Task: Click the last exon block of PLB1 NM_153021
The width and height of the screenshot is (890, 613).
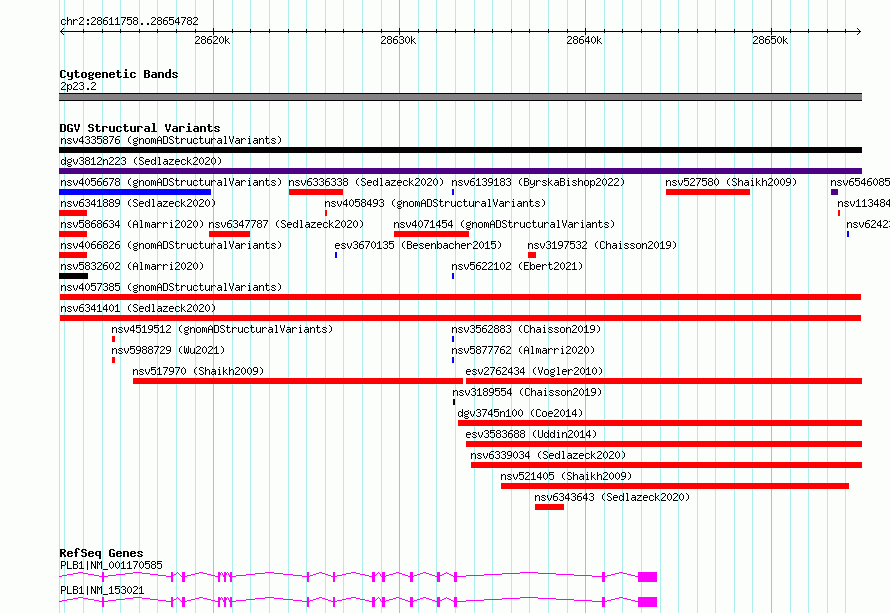Action: coord(648,602)
